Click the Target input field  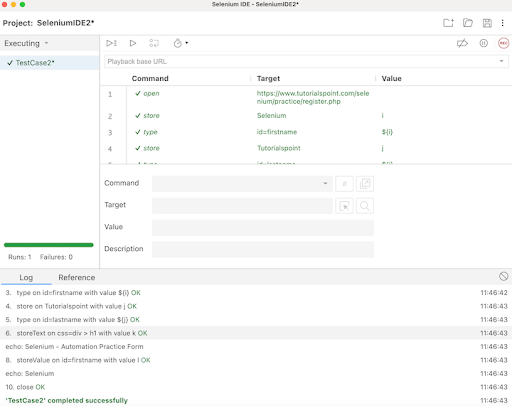[242, 206]
